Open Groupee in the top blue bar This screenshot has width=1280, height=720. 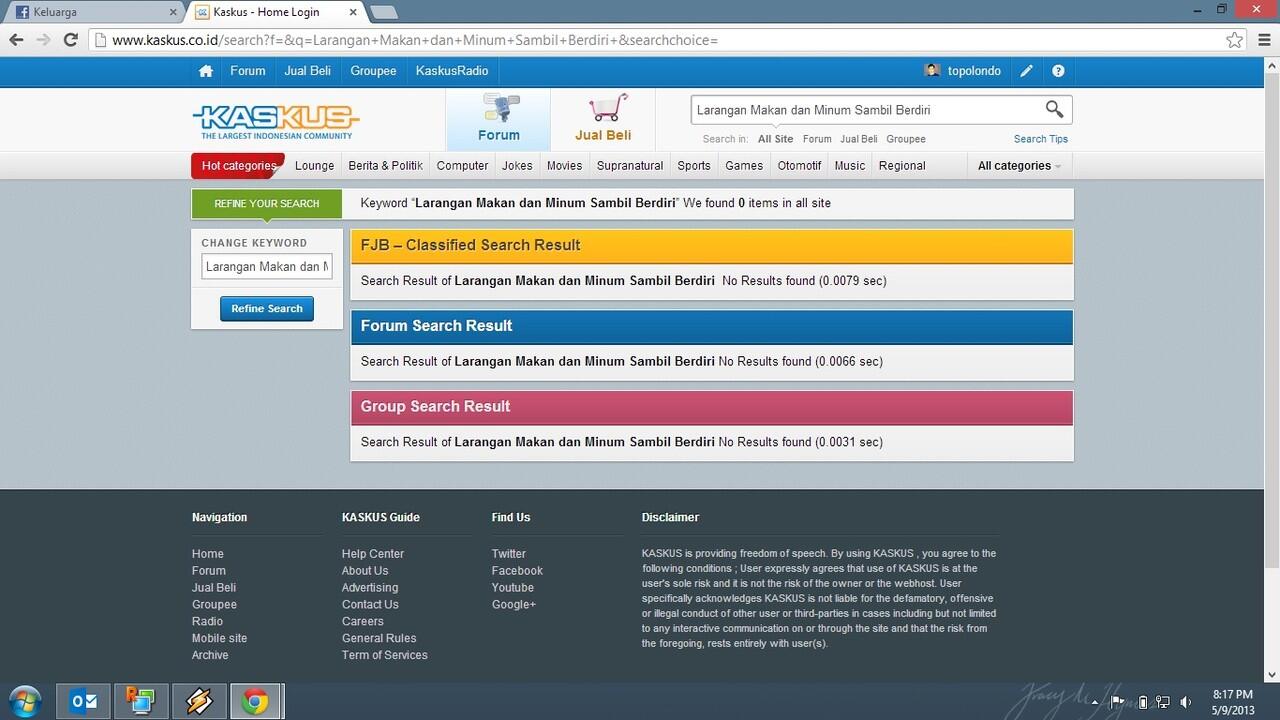pyautogui.click(x=374, y=71)
